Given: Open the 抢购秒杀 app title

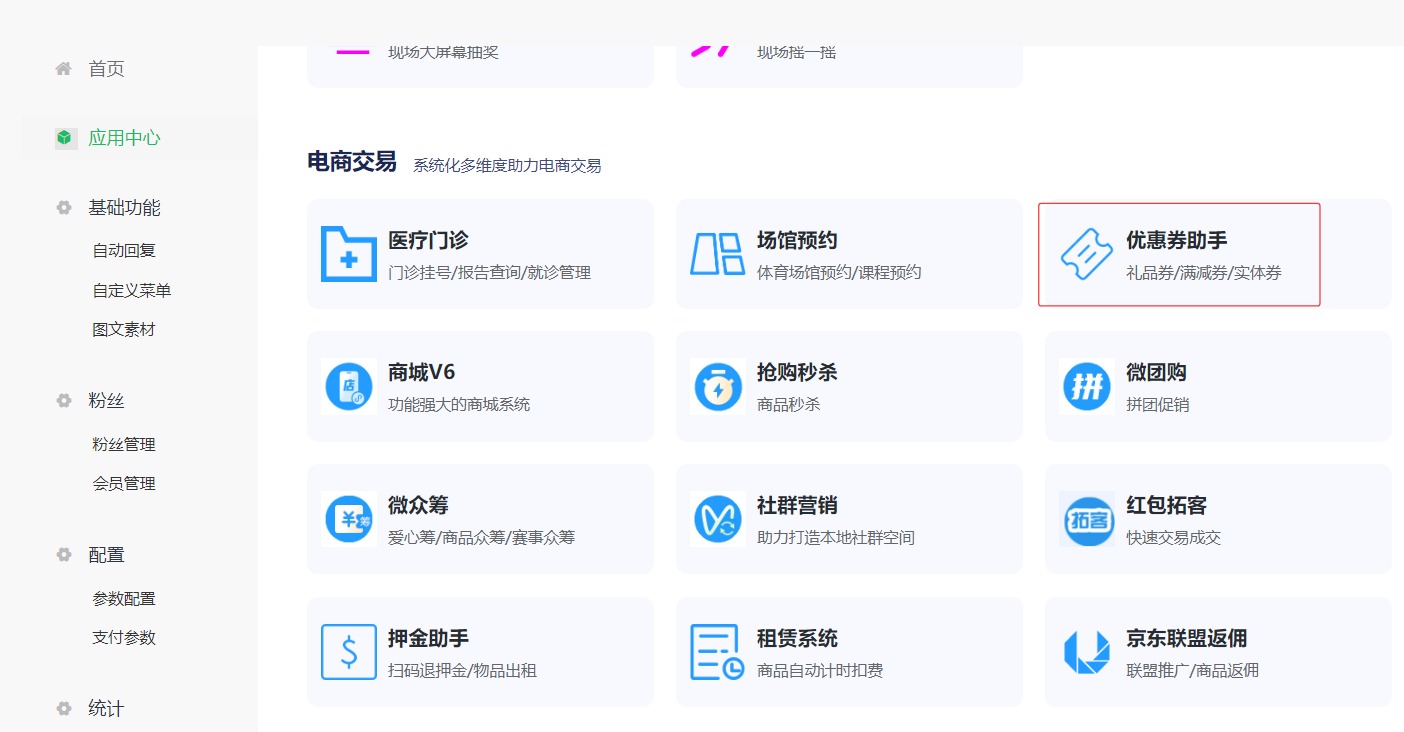Looking at the screenshot, I should coord(797,373).
